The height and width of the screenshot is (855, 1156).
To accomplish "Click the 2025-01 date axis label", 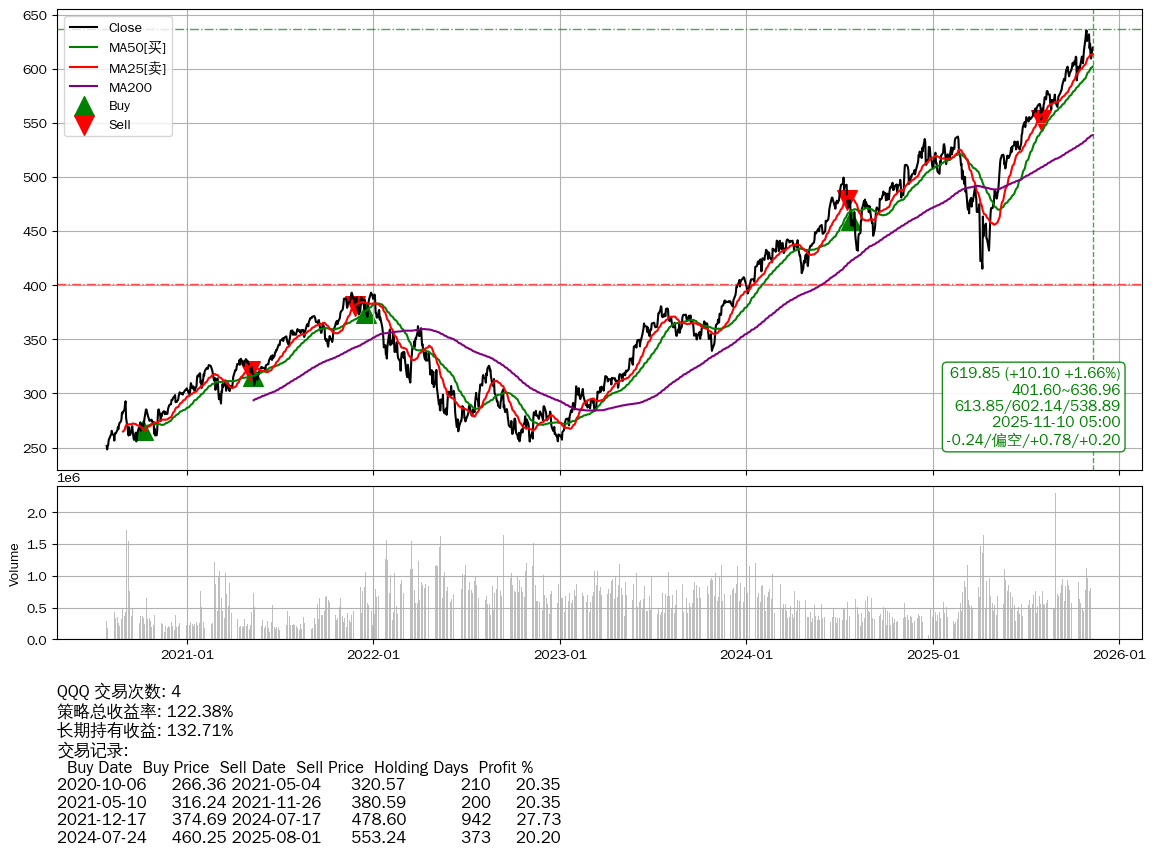I will pos(933,655).
